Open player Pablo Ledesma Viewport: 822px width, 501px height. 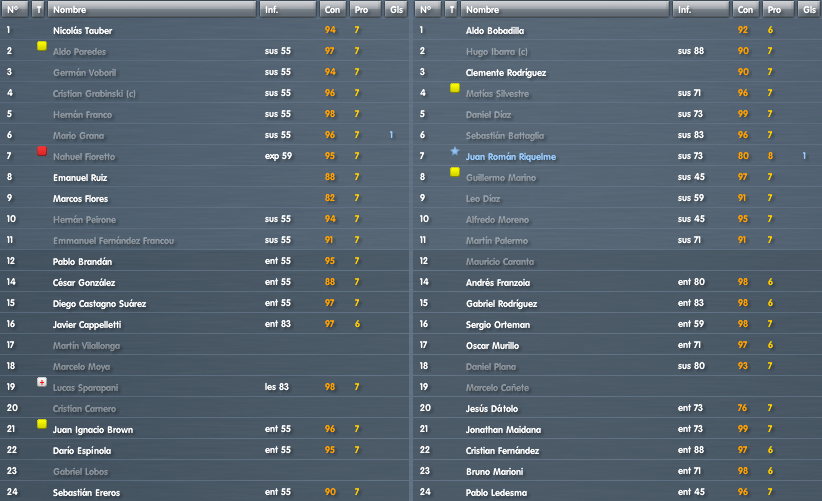point(496,493)
